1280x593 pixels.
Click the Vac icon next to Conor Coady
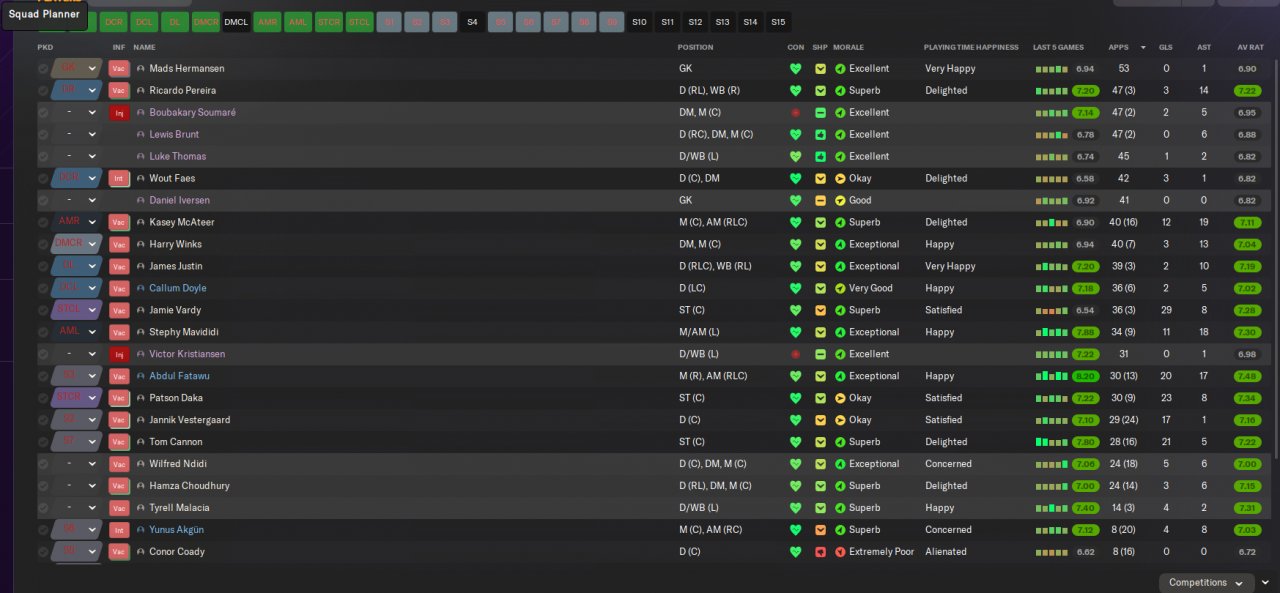[x=119, y=552]
